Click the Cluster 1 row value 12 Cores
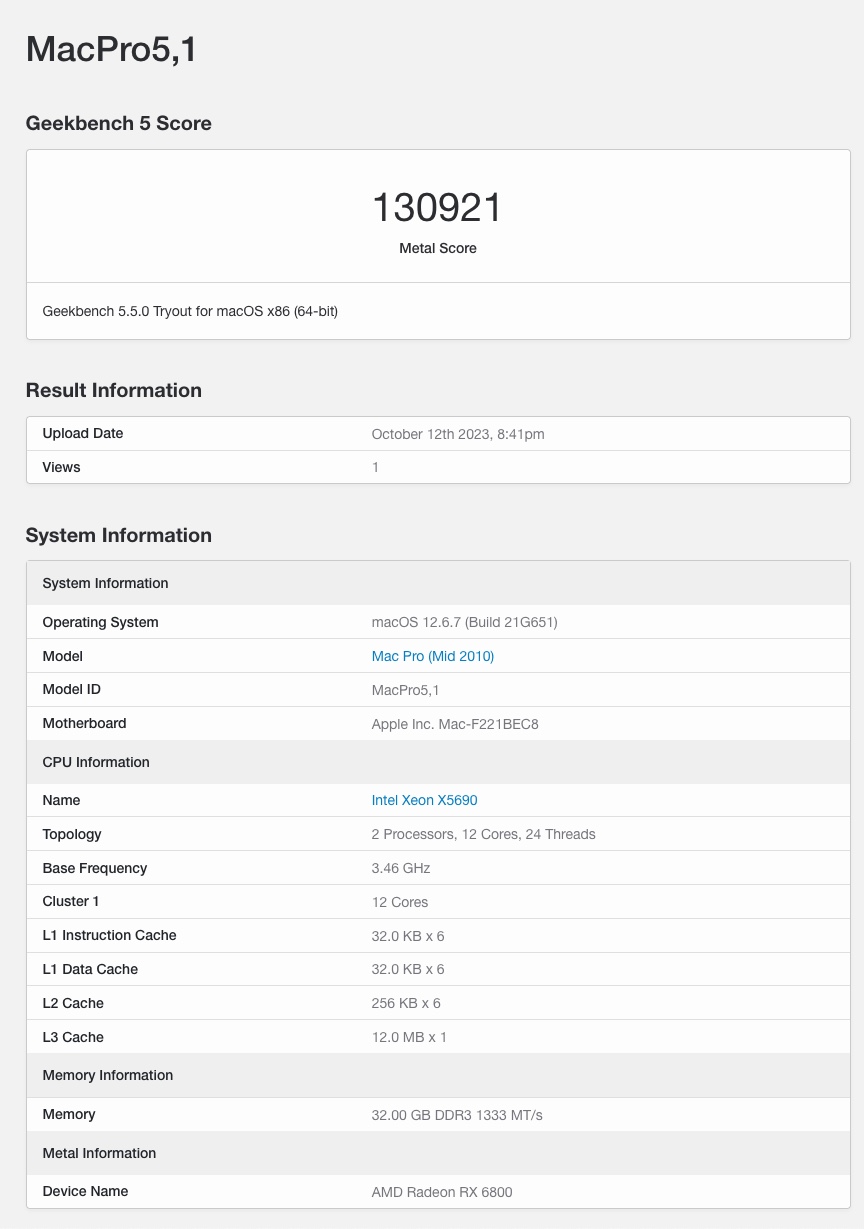This screenshot has height=1229, width=864. click(400, 902)
